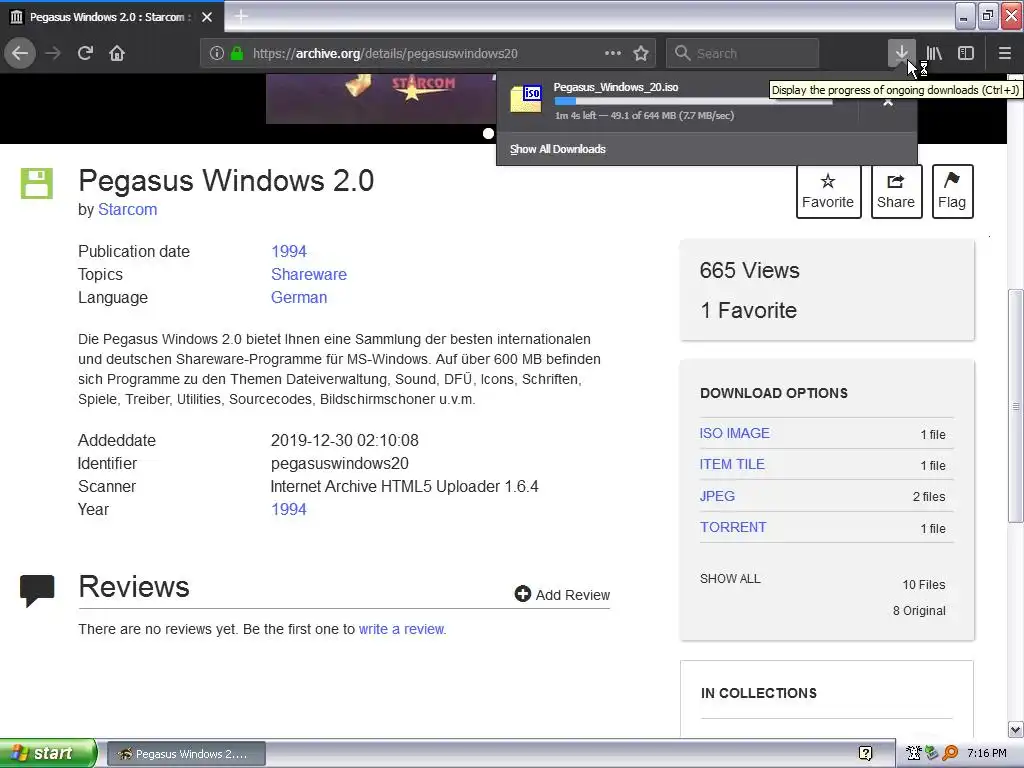This screenshot has width=1024, height=768.
Task: Click the 665 Views text
Action: point(750,270)
